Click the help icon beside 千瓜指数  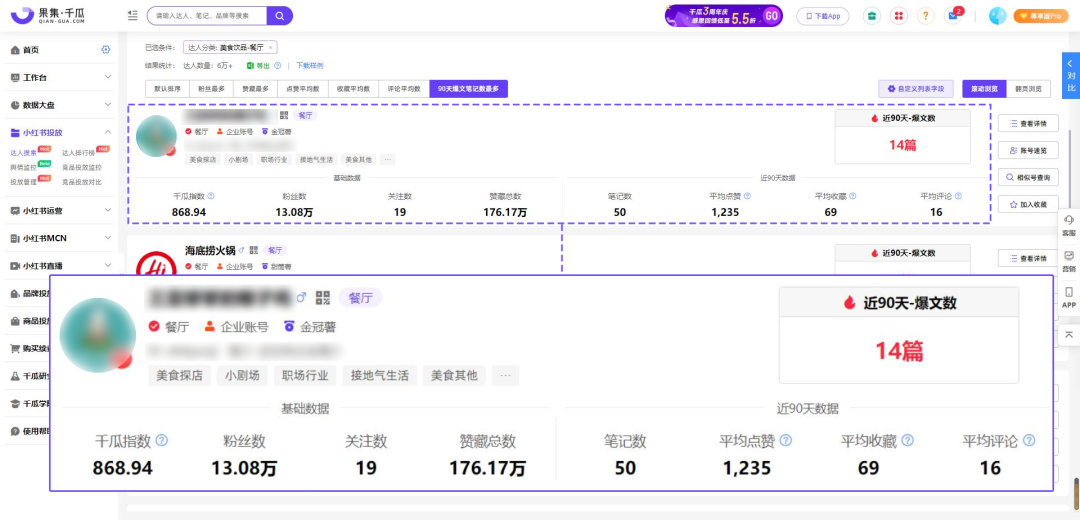pos(211,196)
